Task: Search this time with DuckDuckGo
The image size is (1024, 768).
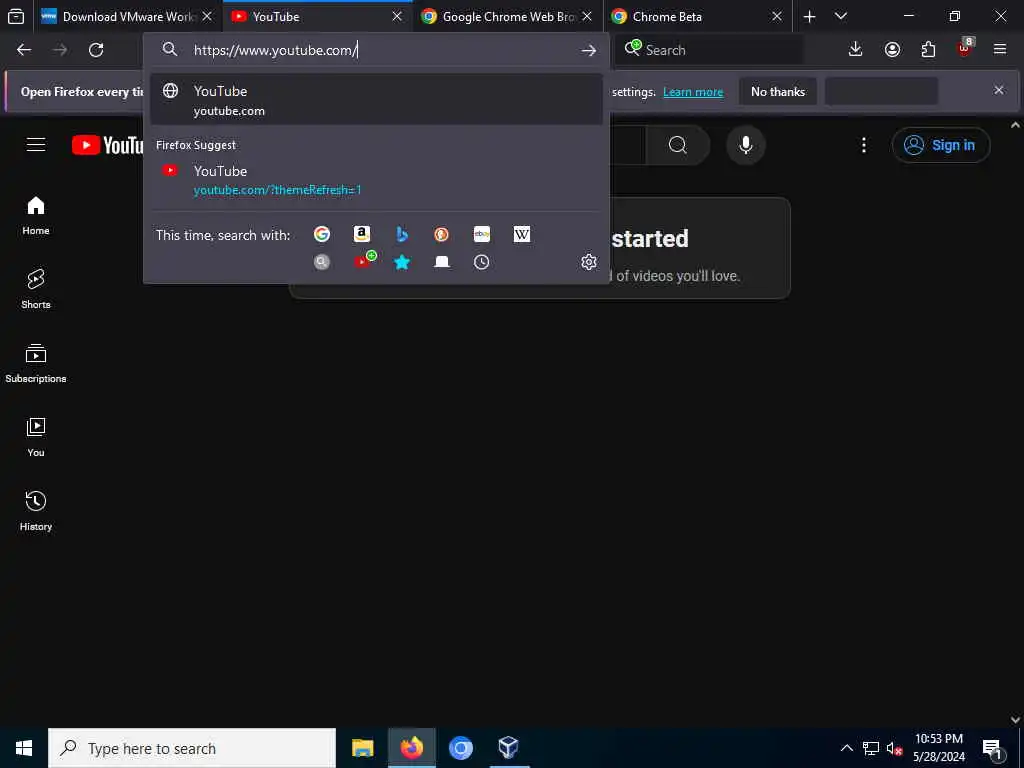Action: point(441,234)
